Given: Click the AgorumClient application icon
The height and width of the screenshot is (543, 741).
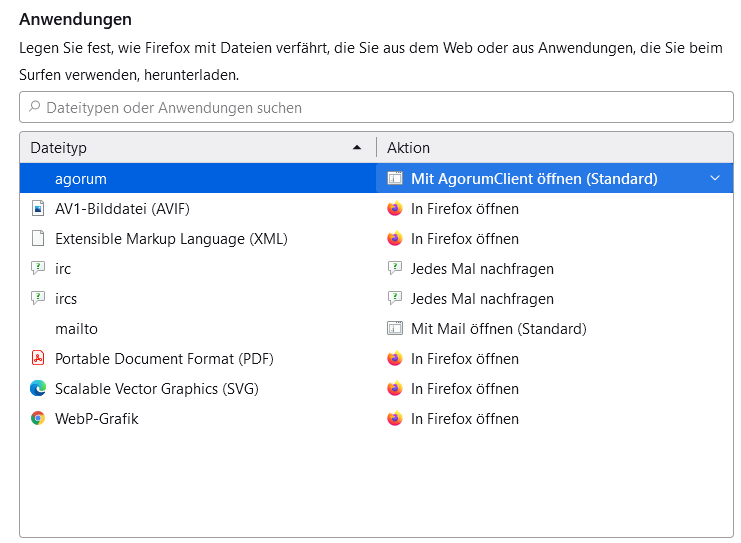Looking at the screenshot, I should [x=395, y=178].
